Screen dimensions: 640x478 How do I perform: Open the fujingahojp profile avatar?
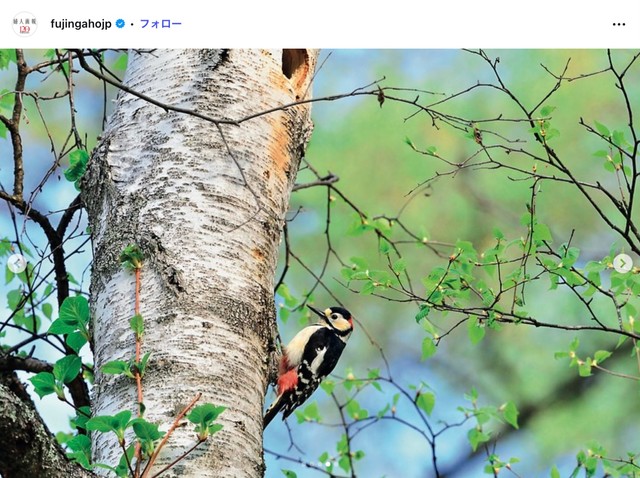coord(24,24)
